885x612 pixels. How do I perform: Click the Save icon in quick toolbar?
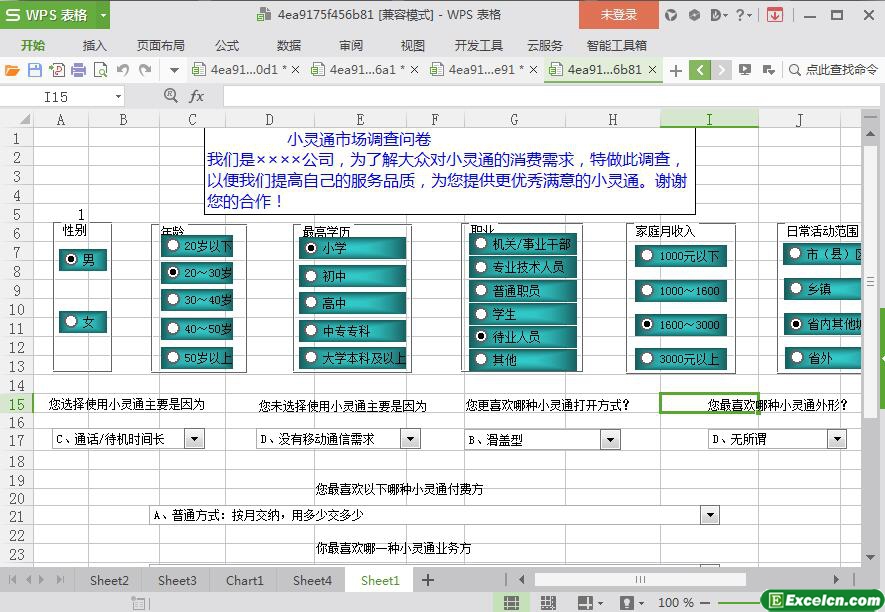tap(34, 70)
